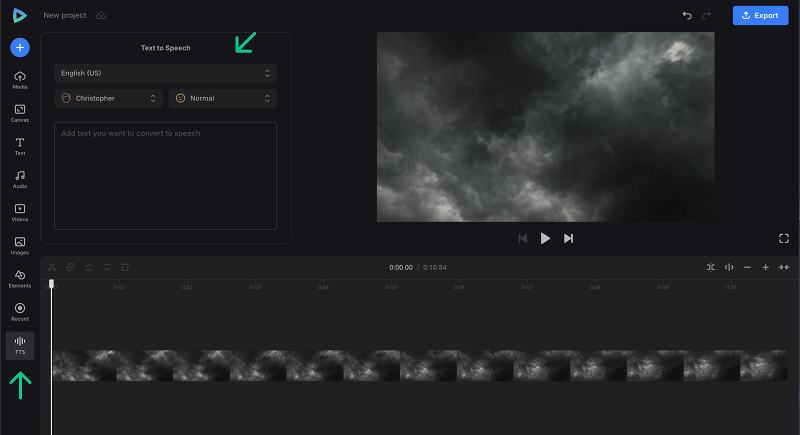Click the text to speech input box
This screenshot has height=435, width=800.
tap(165, 175)
